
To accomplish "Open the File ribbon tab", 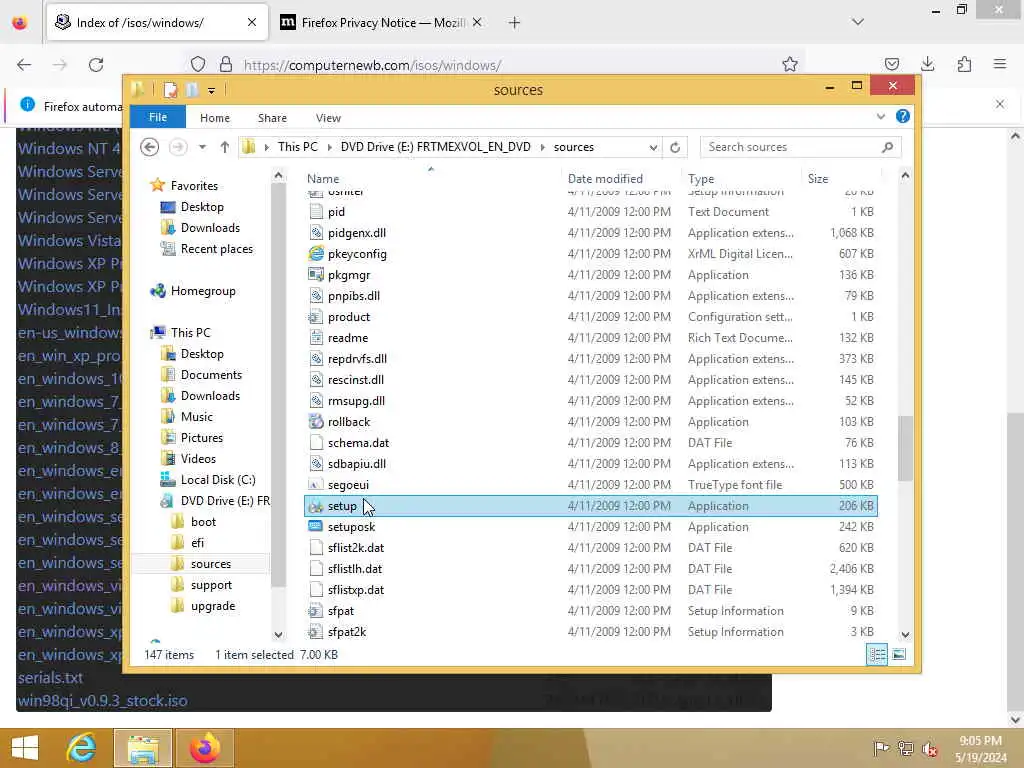I will click(158, 118).
